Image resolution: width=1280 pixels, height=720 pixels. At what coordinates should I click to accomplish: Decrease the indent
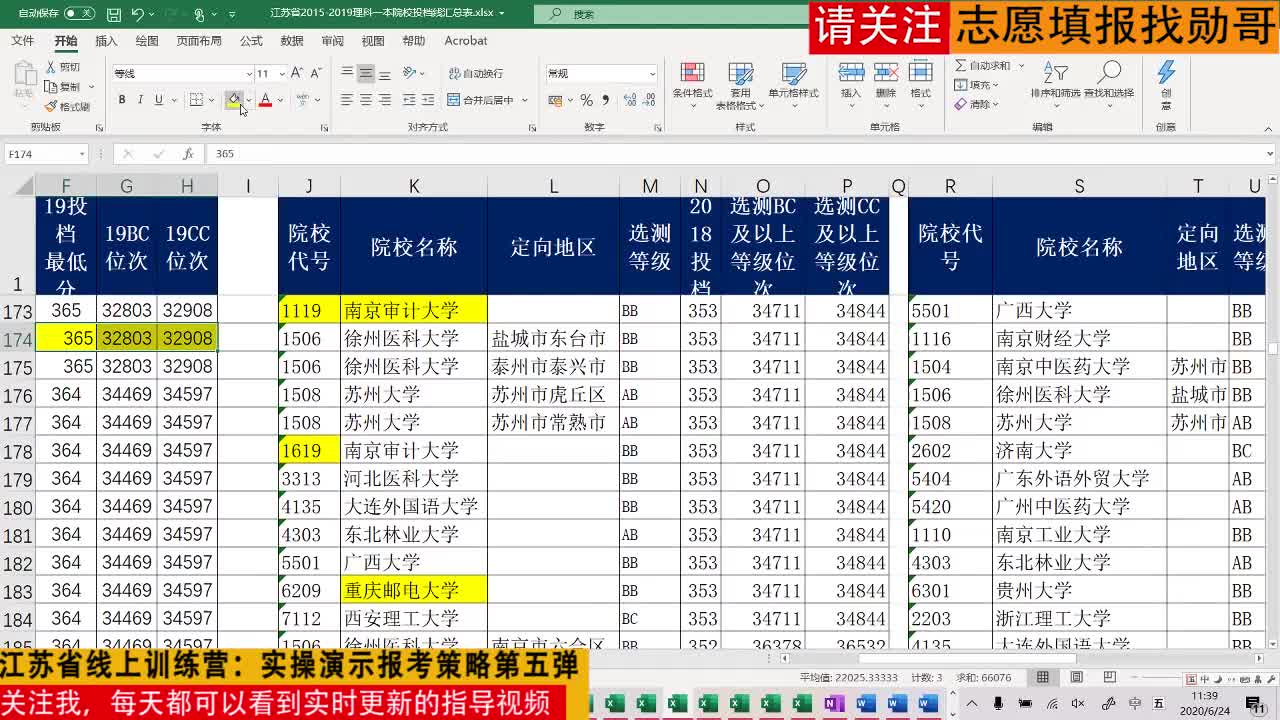[x=408, y=100]
